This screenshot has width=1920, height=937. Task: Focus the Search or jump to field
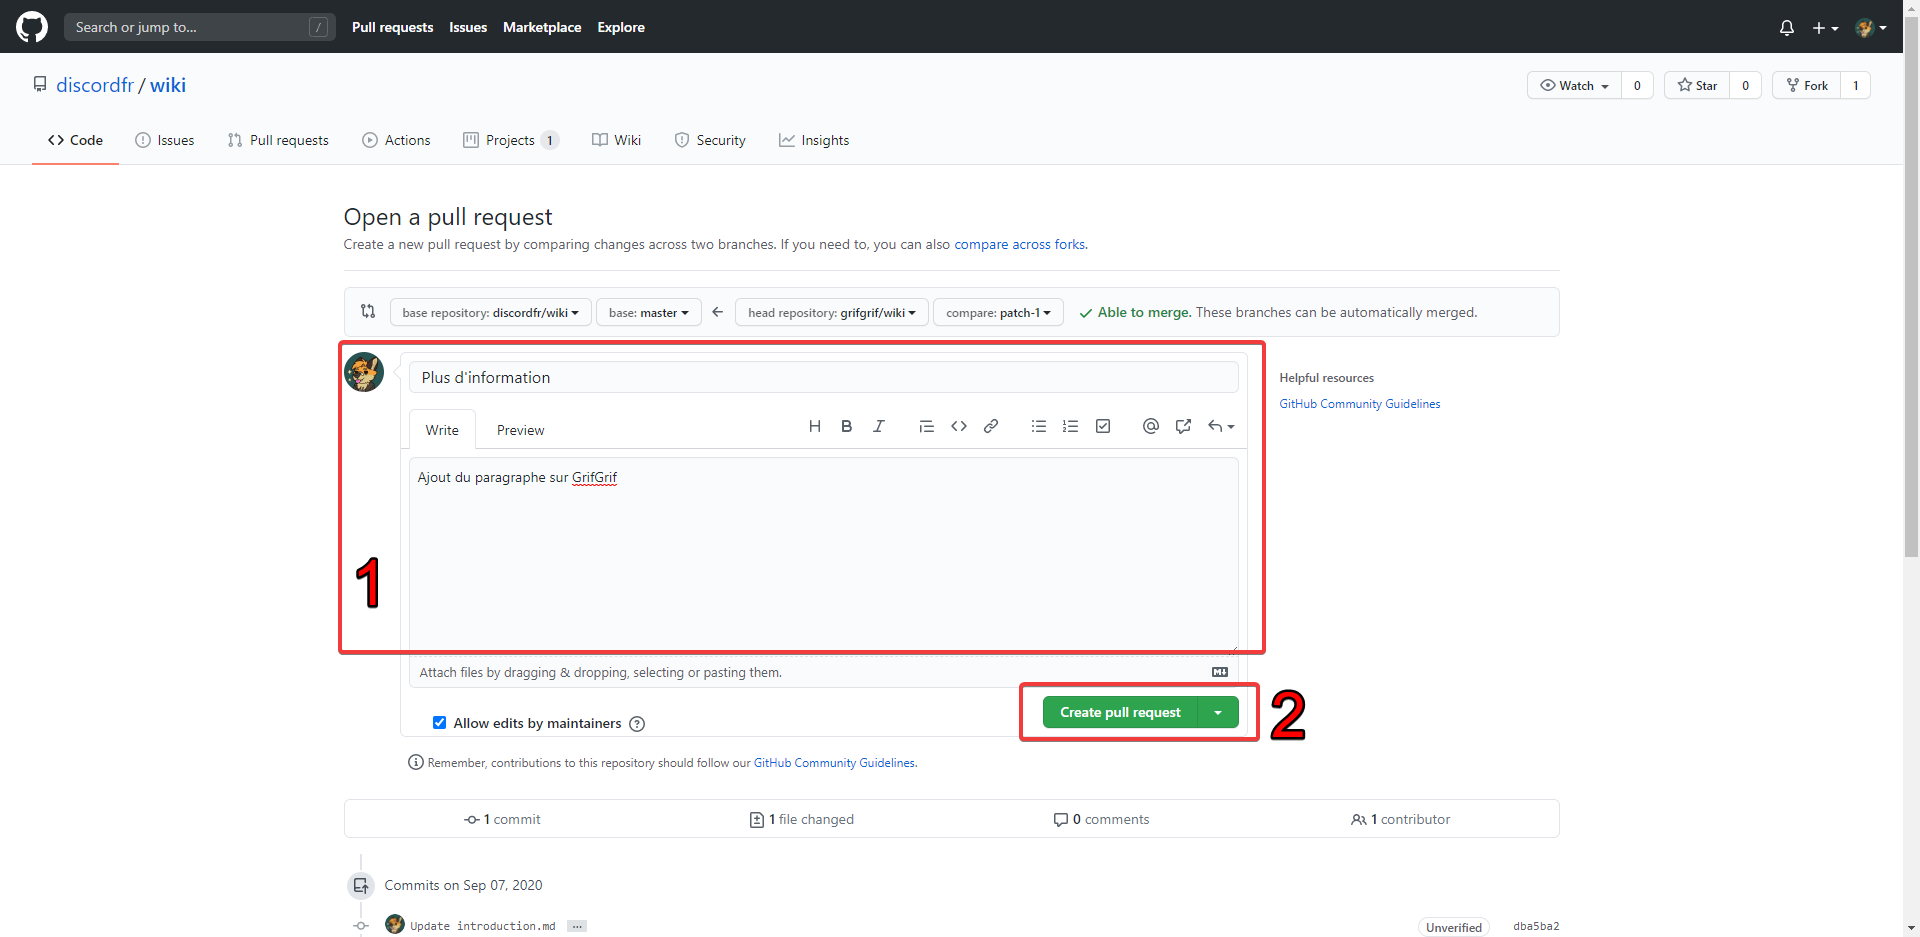point(199,27)
